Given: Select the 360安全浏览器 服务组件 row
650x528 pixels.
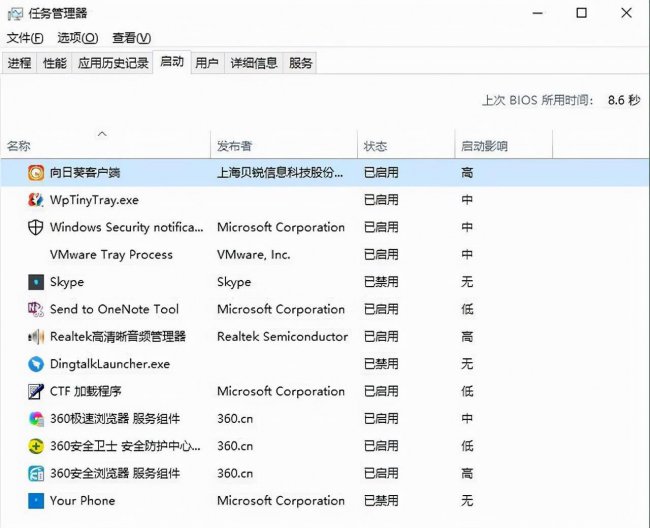Looking at the screenshot, I should [x=325, y=473].
